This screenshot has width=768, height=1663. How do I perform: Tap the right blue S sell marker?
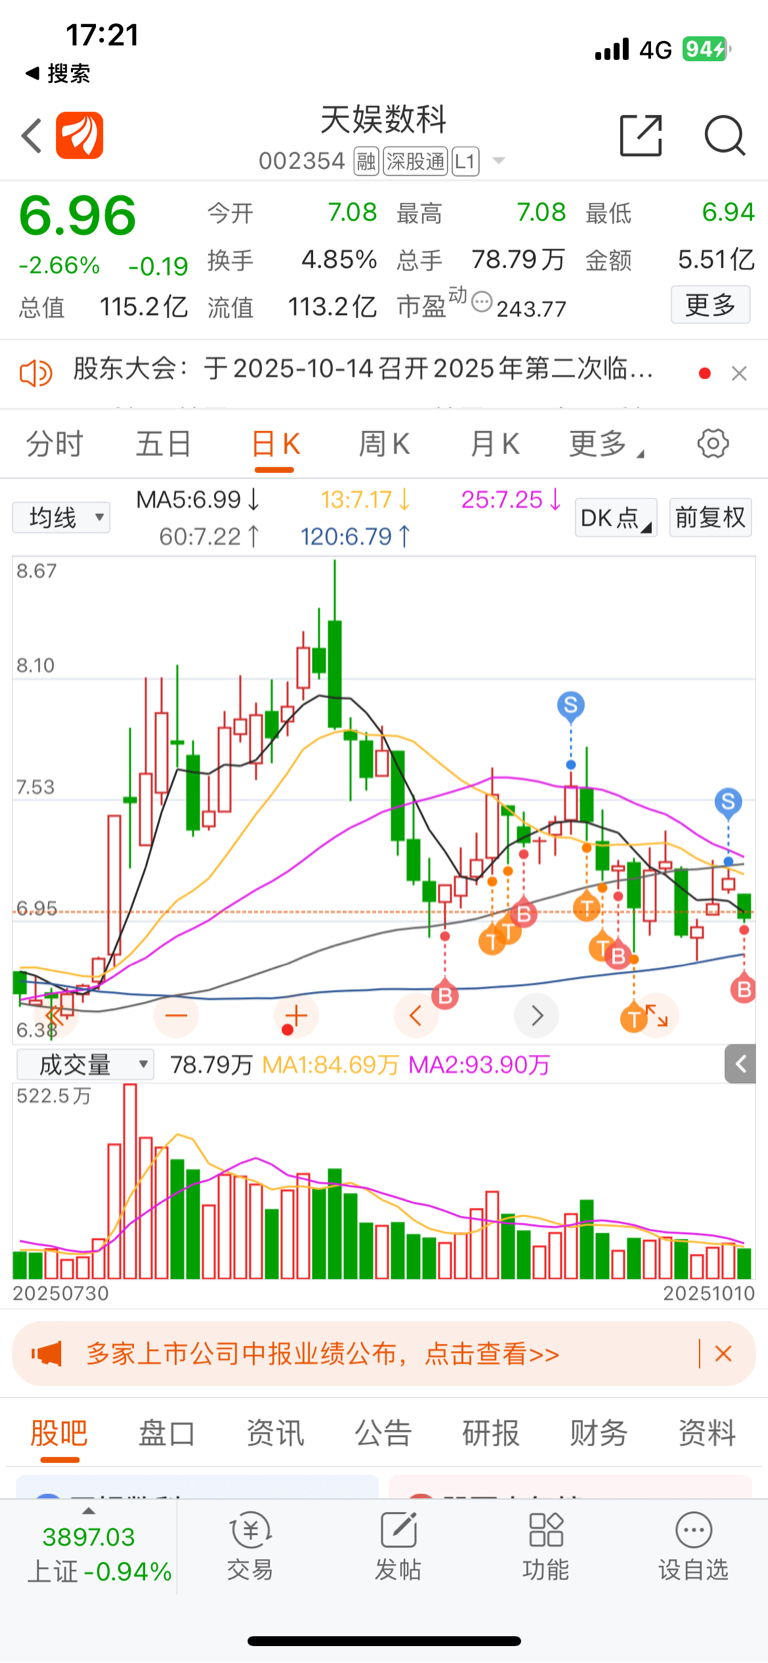(728, 801)
